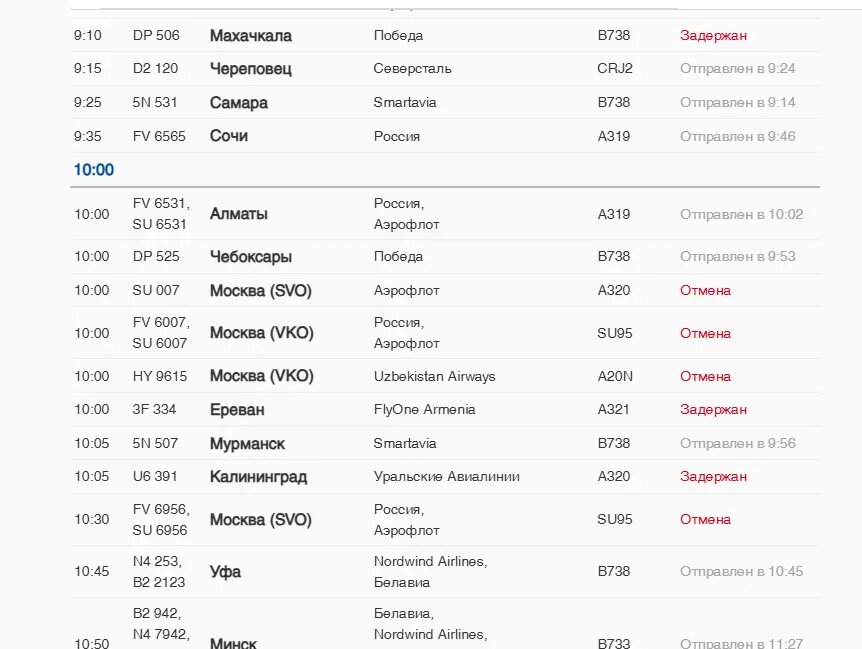862x649 pixels.
Task: Click the Мурманск destination link
Action: coord(247,444)
